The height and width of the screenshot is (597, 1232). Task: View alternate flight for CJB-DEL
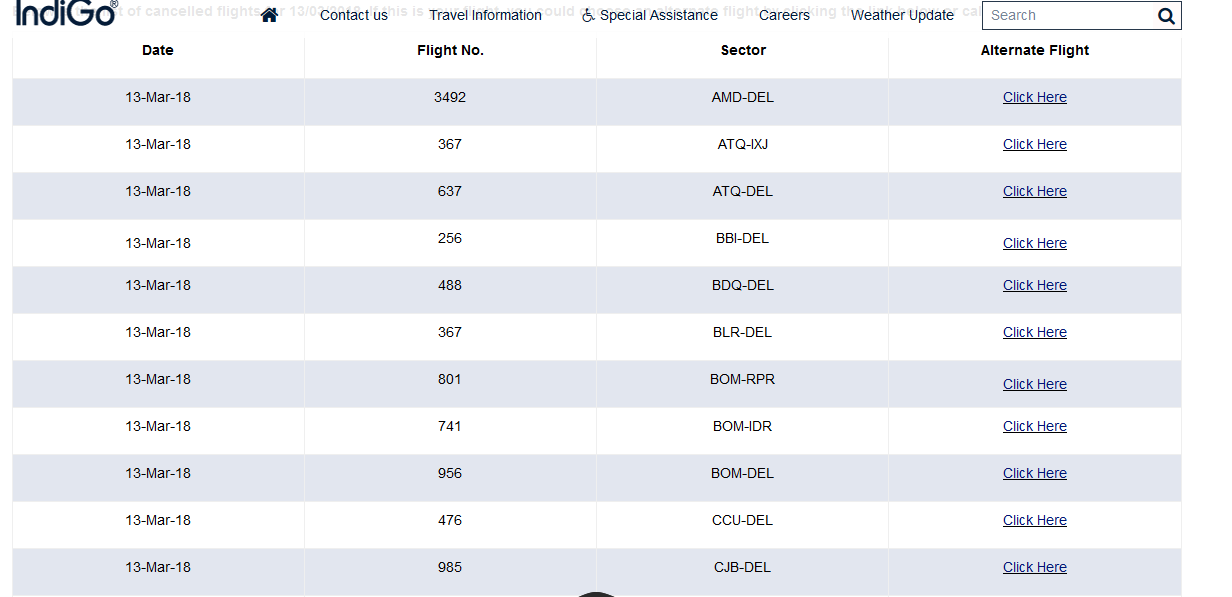click(1034, 567)
